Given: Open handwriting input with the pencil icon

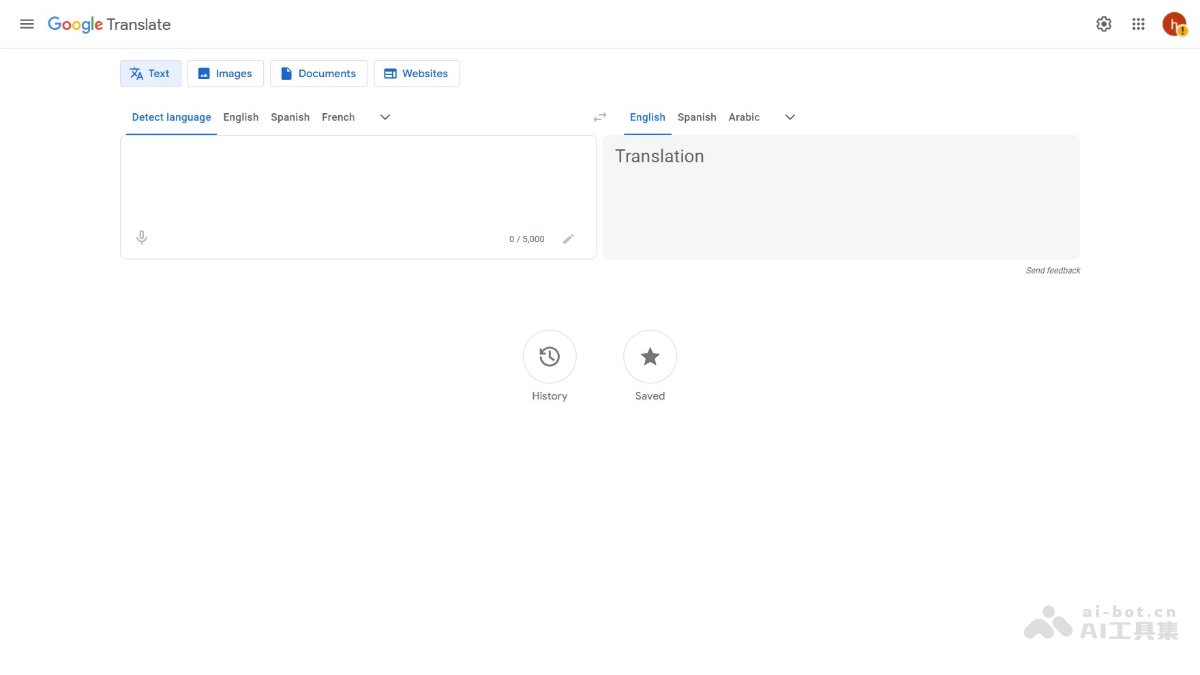Looking at the screenshot, I should click(x=568, y=238).
